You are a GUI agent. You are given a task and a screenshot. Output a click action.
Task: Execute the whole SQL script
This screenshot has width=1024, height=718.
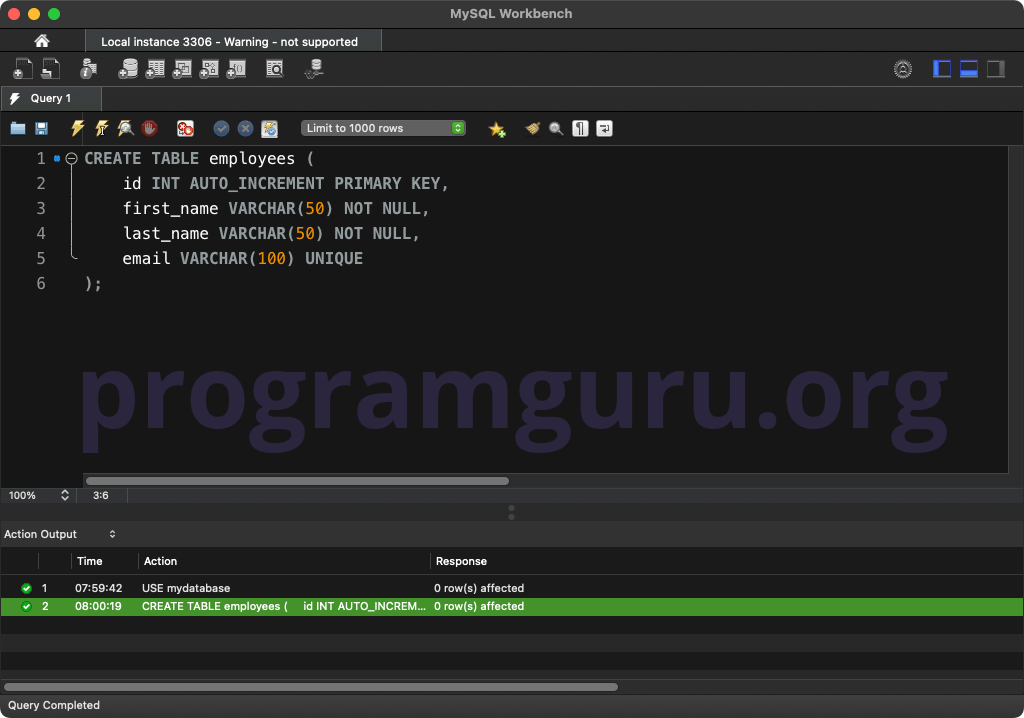click(x=77, y=128)
